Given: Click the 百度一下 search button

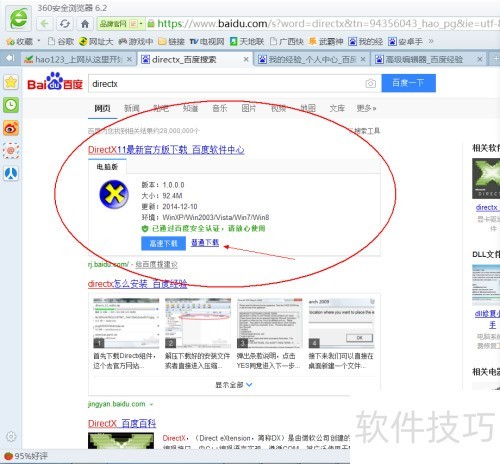Looking at the screenshot, I should pyautogui.click(x=409, y=83).
